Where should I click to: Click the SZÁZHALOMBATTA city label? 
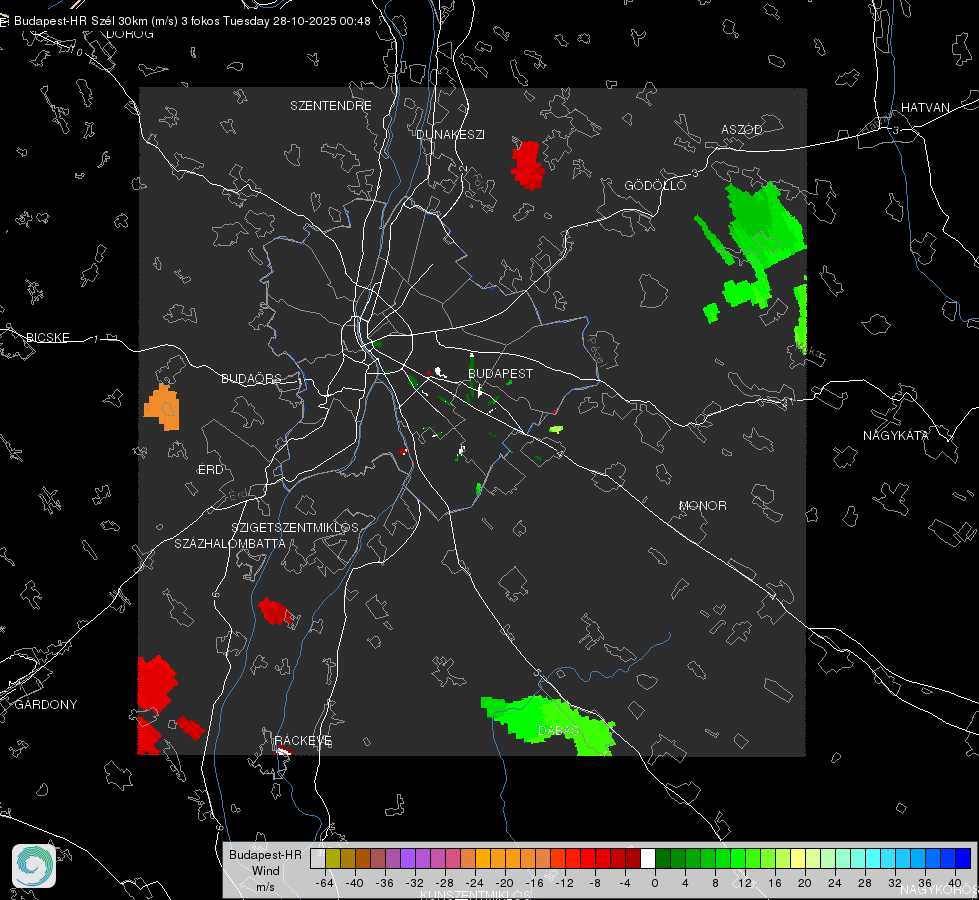(x=230, y=543)
